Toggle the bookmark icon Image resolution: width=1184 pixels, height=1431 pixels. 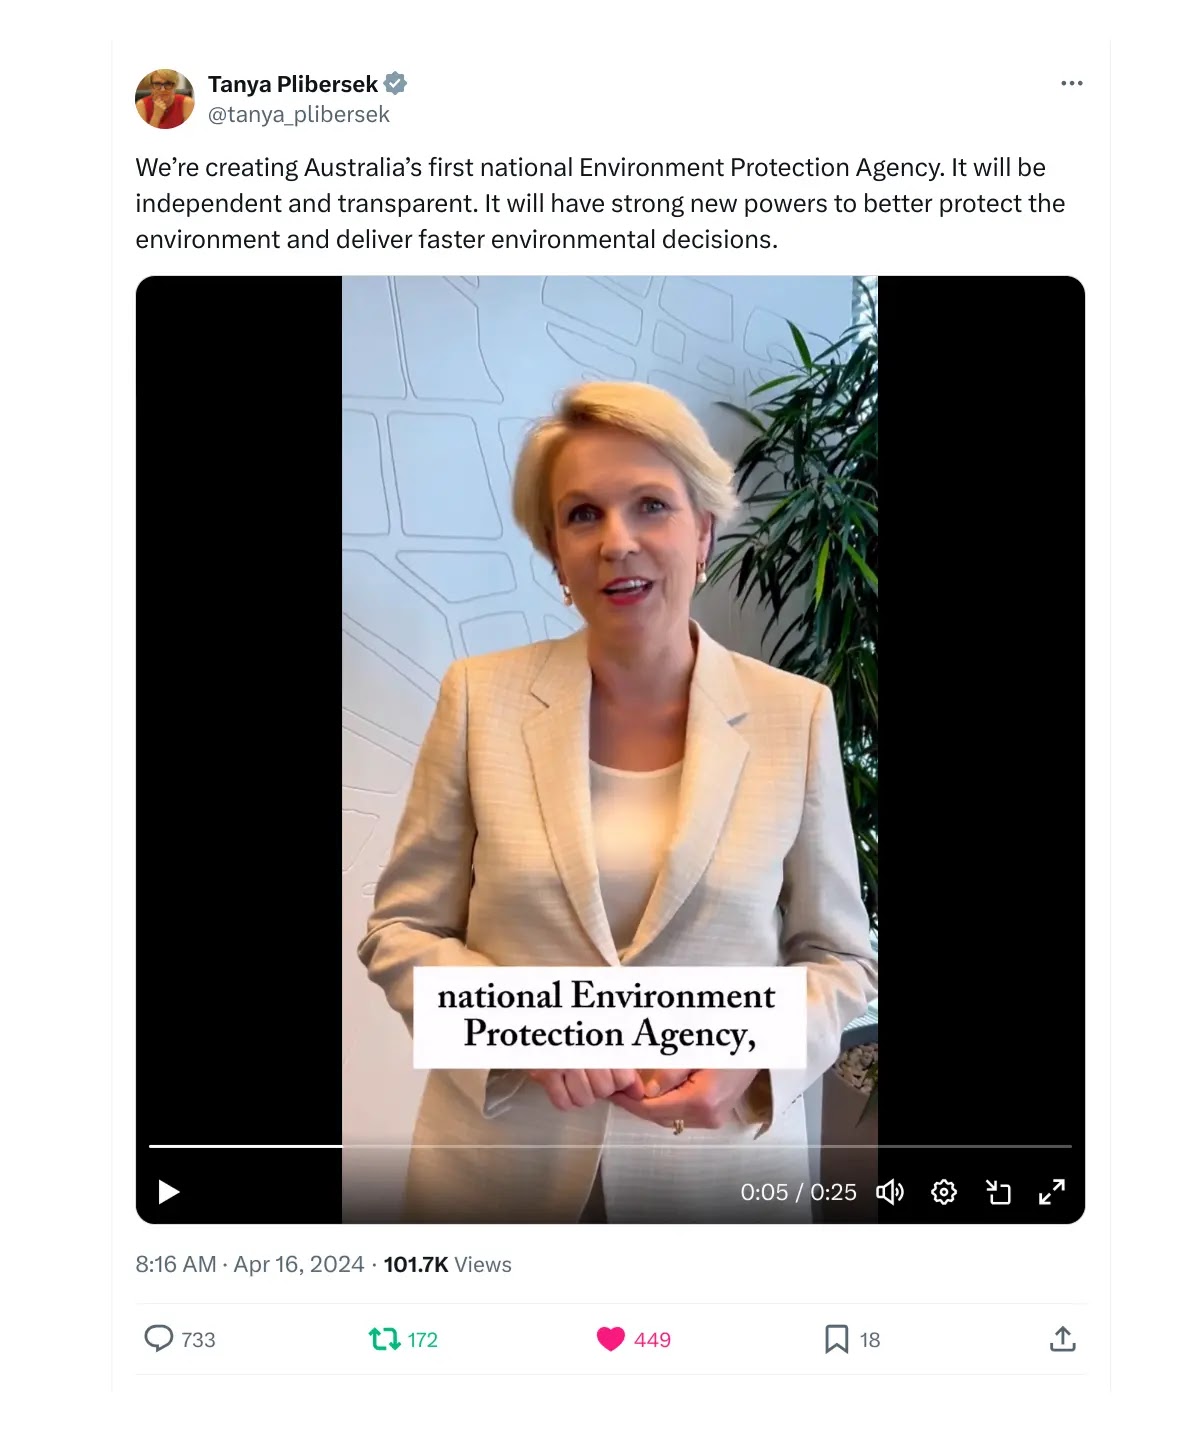point(836,1338)
